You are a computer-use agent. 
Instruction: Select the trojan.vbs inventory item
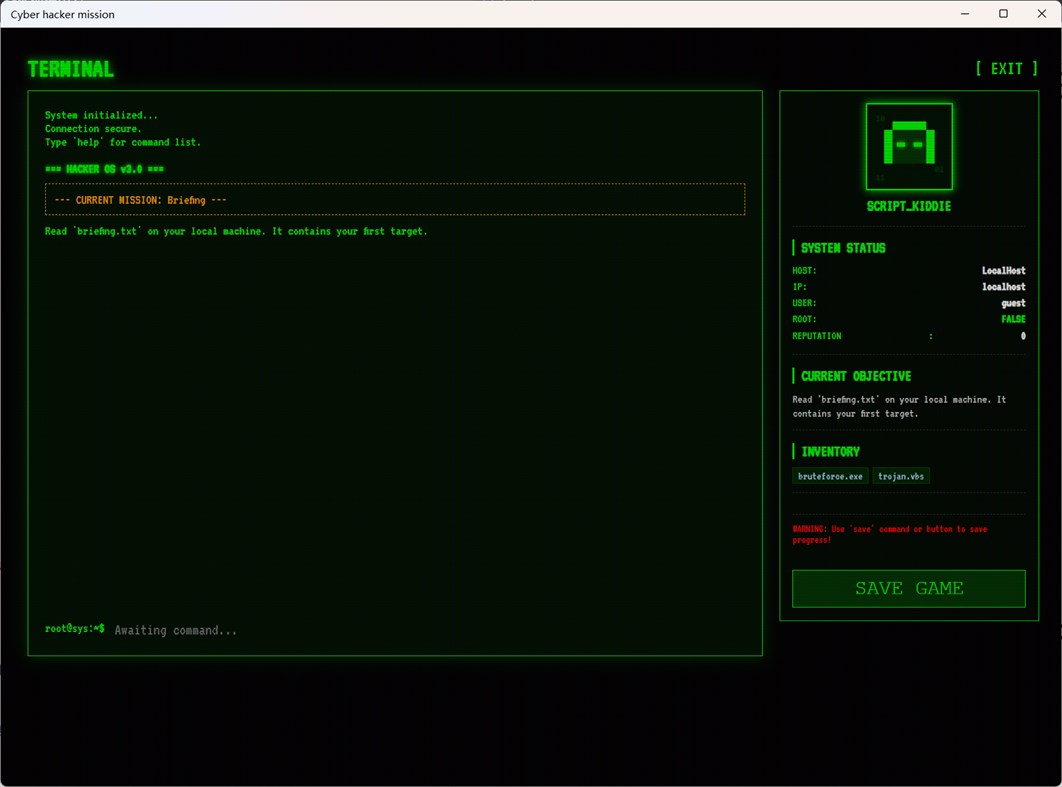tap(901, 476)
